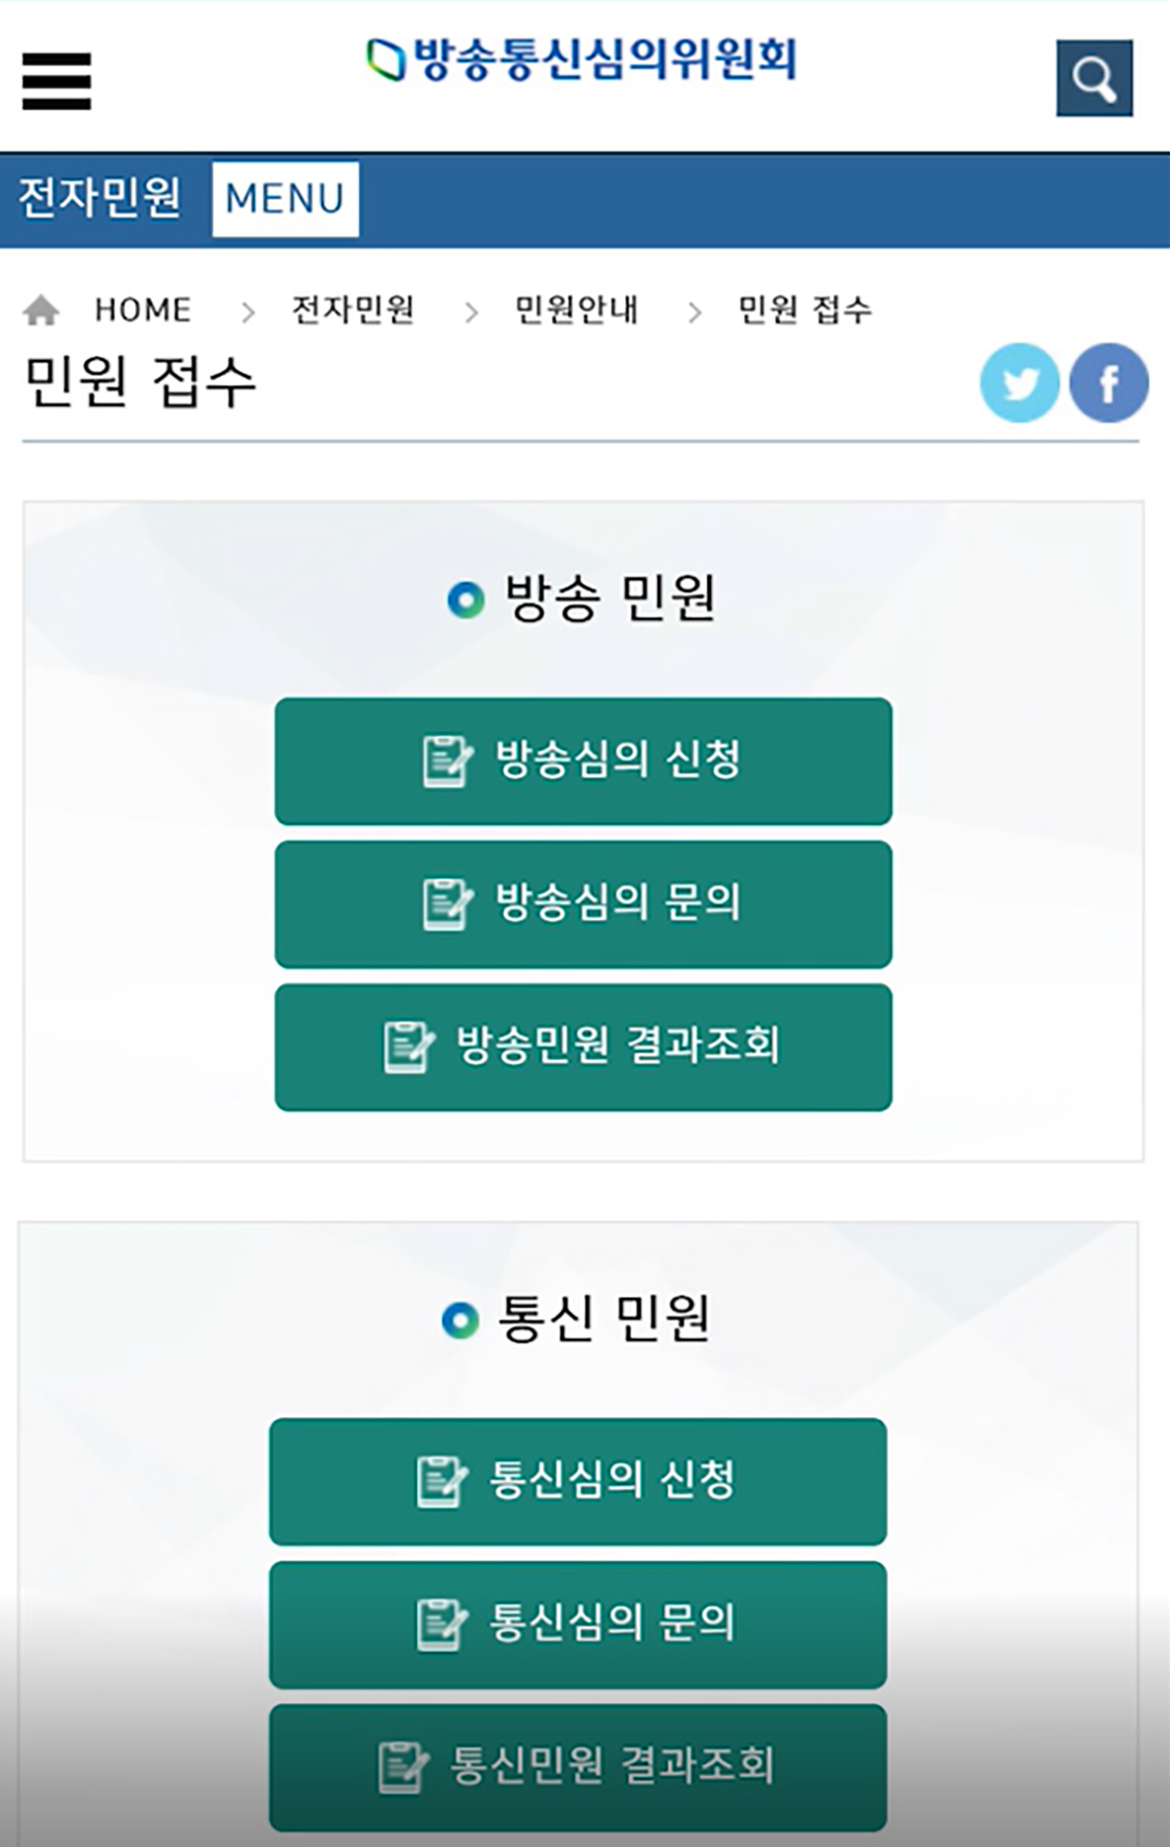Screen dimensions: 1170x1847
Task: Click the 통신심의 신청 button
Action: (x=578, y=1481)
